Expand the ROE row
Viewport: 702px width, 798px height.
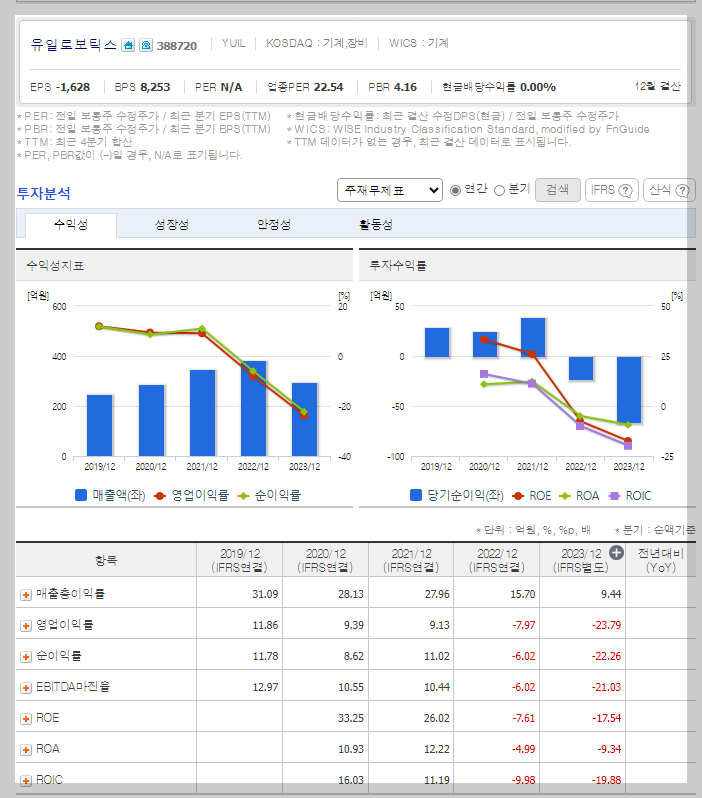click(26, 719)
